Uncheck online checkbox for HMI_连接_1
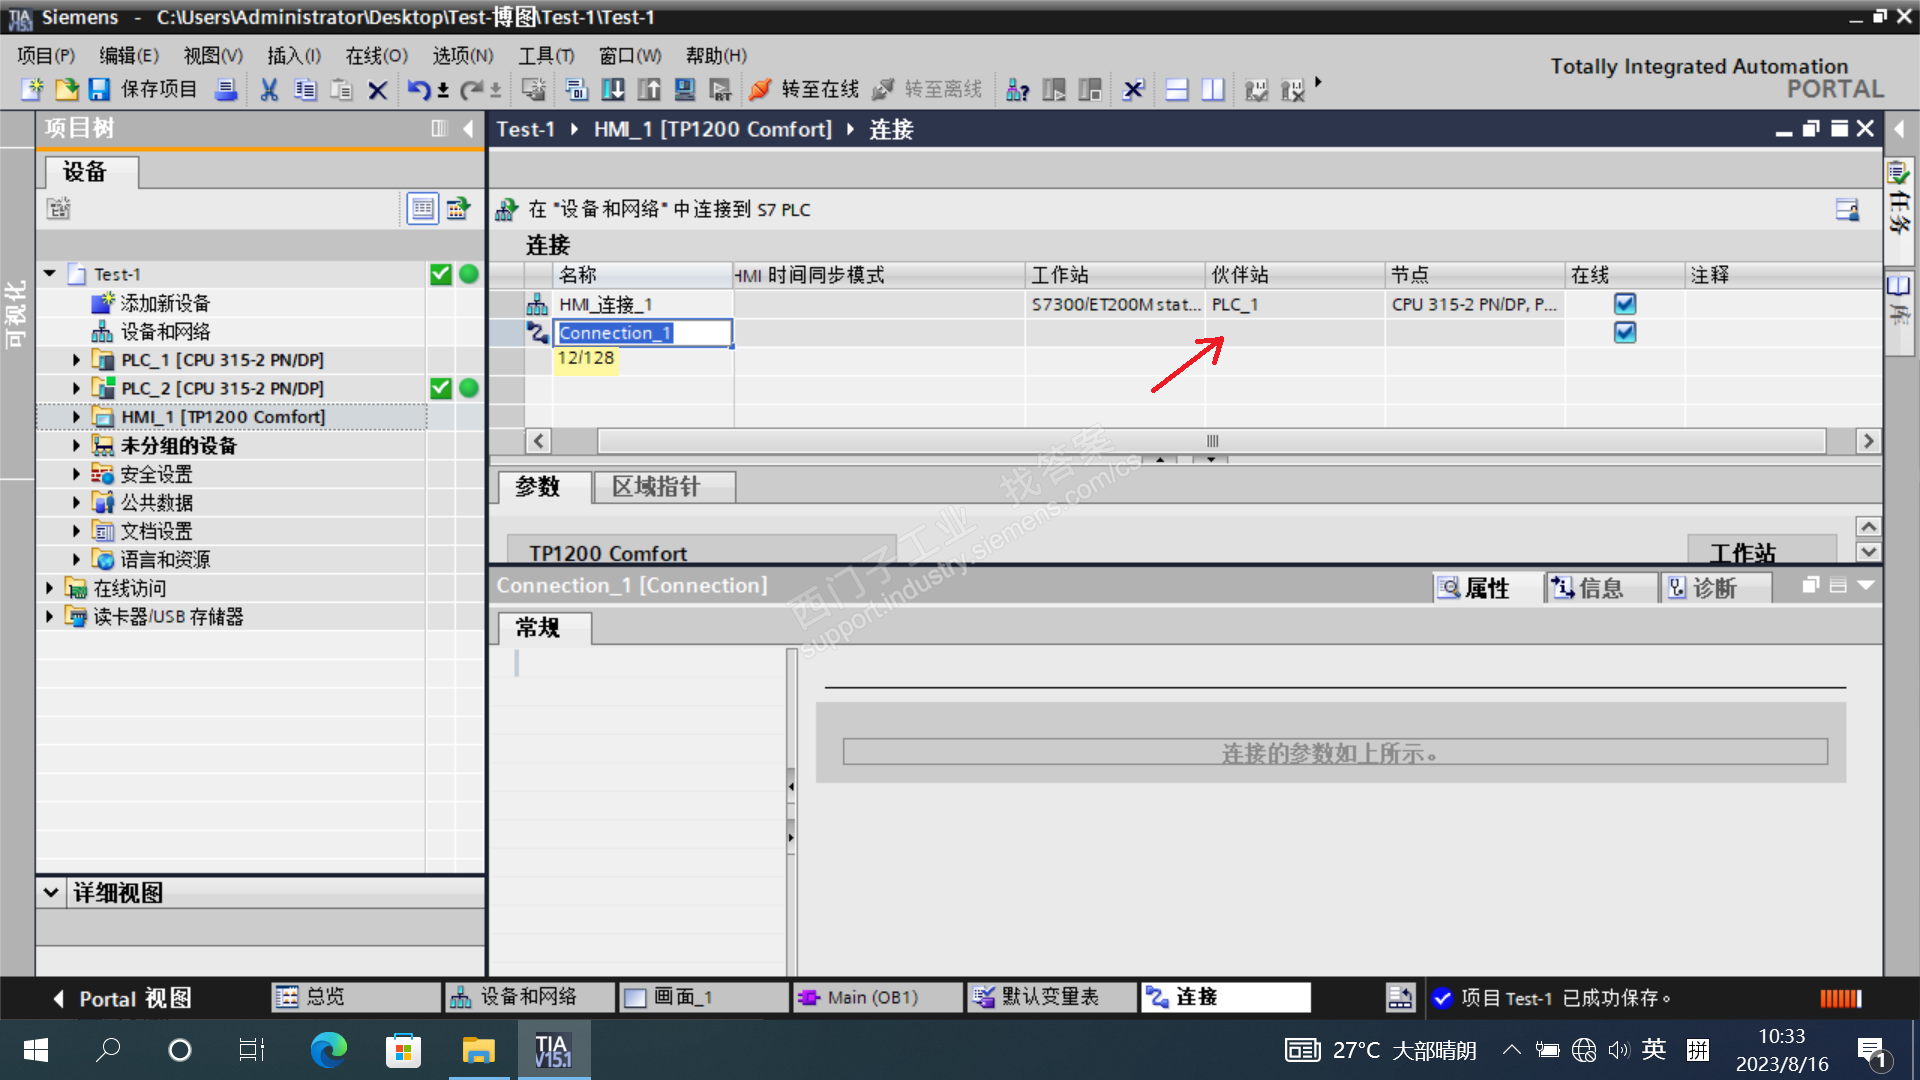1920x1080 pixels. pos(1624,304)
